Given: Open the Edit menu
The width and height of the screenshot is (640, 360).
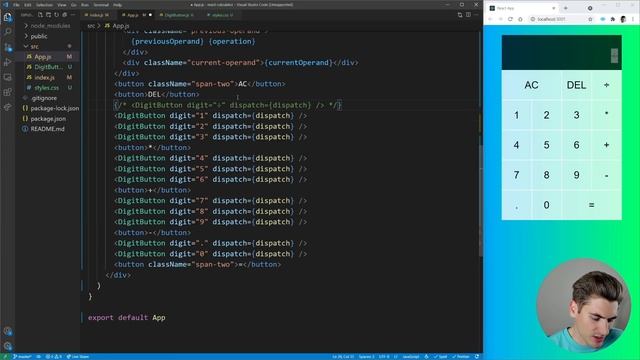Looking at the screenshot, I should (28, 5).
